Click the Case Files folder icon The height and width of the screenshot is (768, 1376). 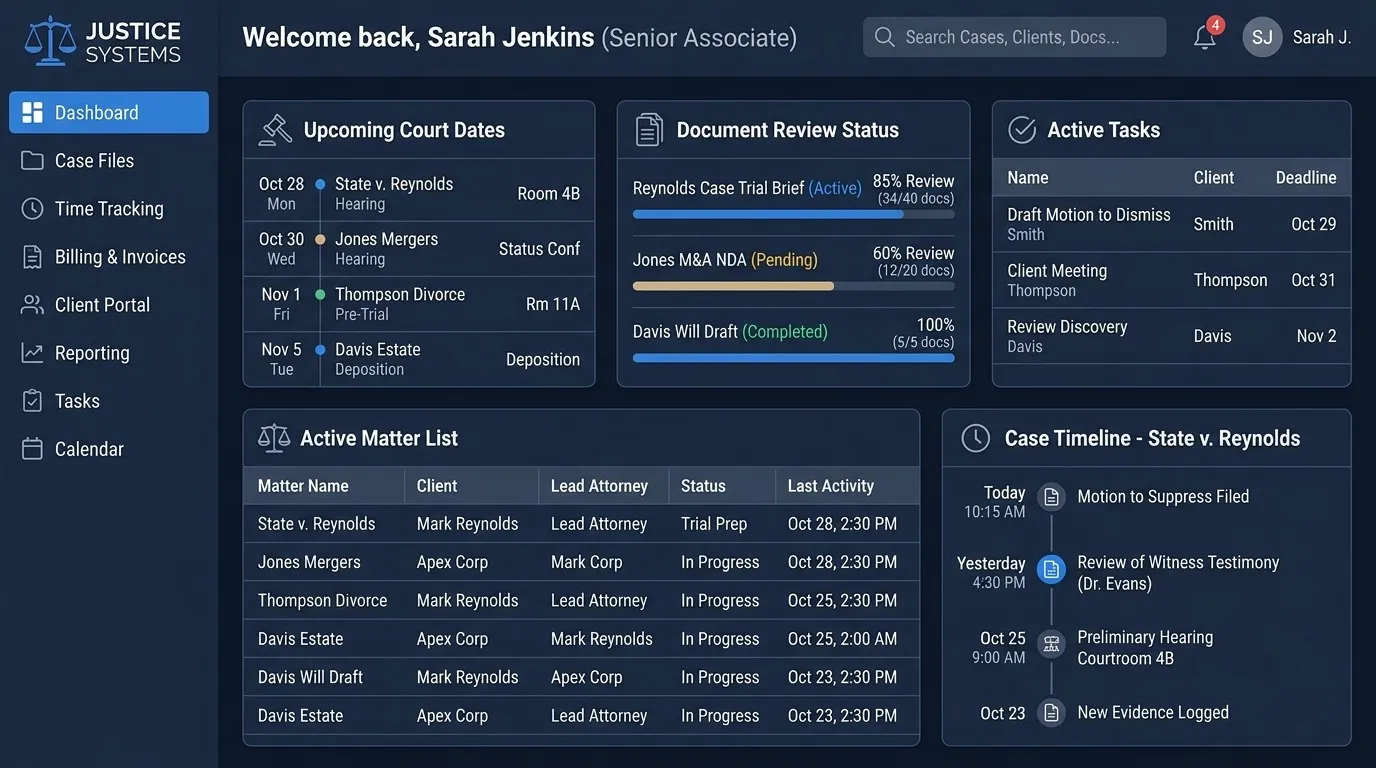[x=32, y=161]
